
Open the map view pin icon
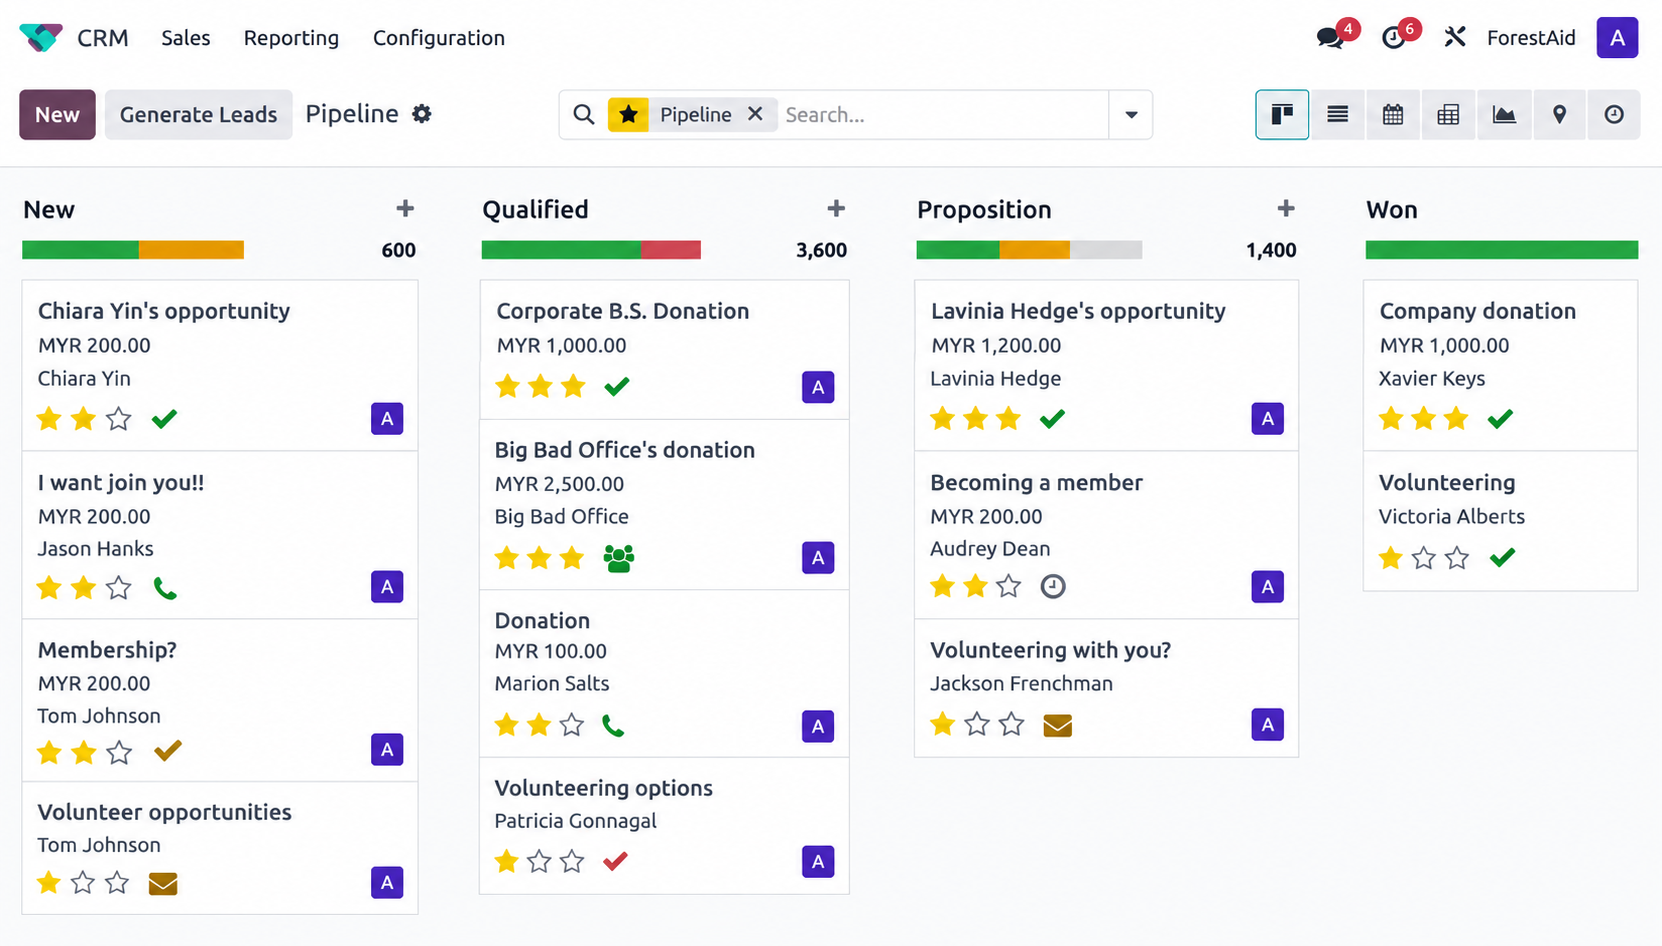click(x=1559, y=115)
